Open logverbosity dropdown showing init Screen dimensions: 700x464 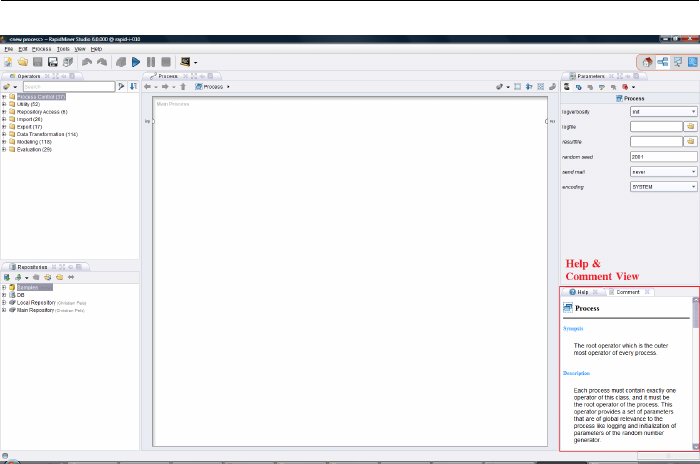pyautogui.click(x=663, y=112)
